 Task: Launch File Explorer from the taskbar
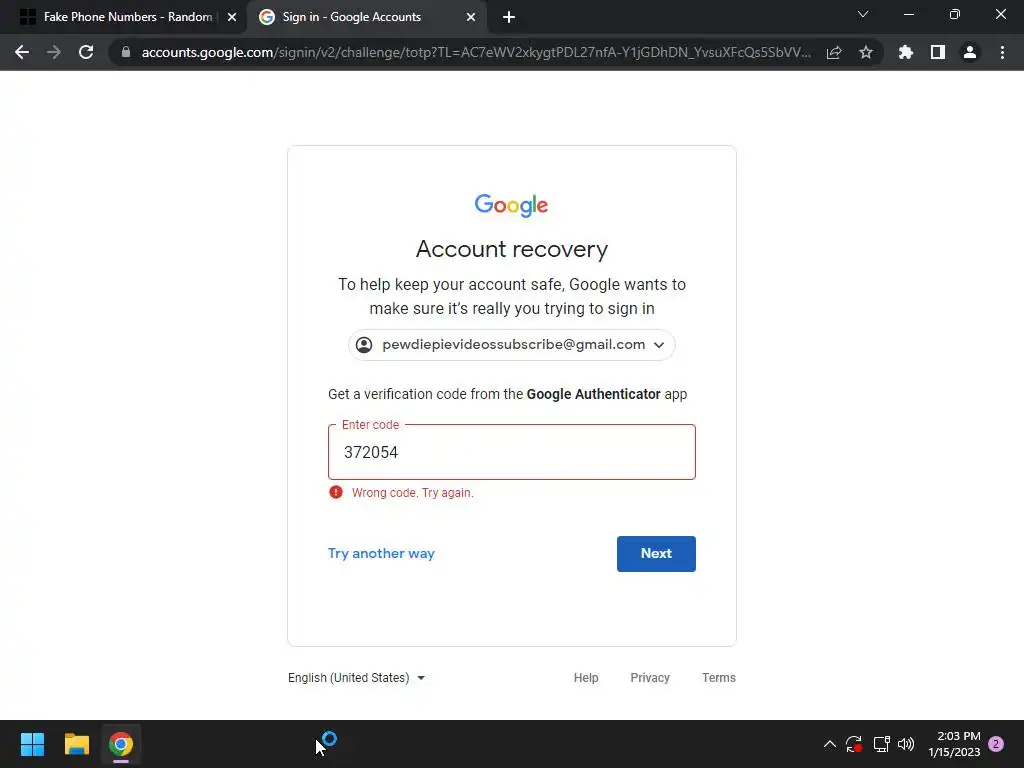[x=76, y=744]
